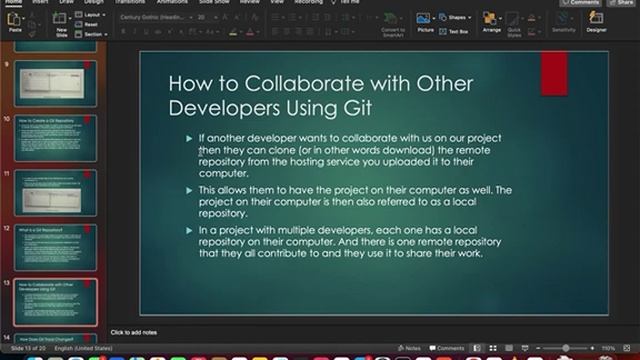The image size is (640, 360).
Task: Click the Text Box button
Action: pos(453,31)
